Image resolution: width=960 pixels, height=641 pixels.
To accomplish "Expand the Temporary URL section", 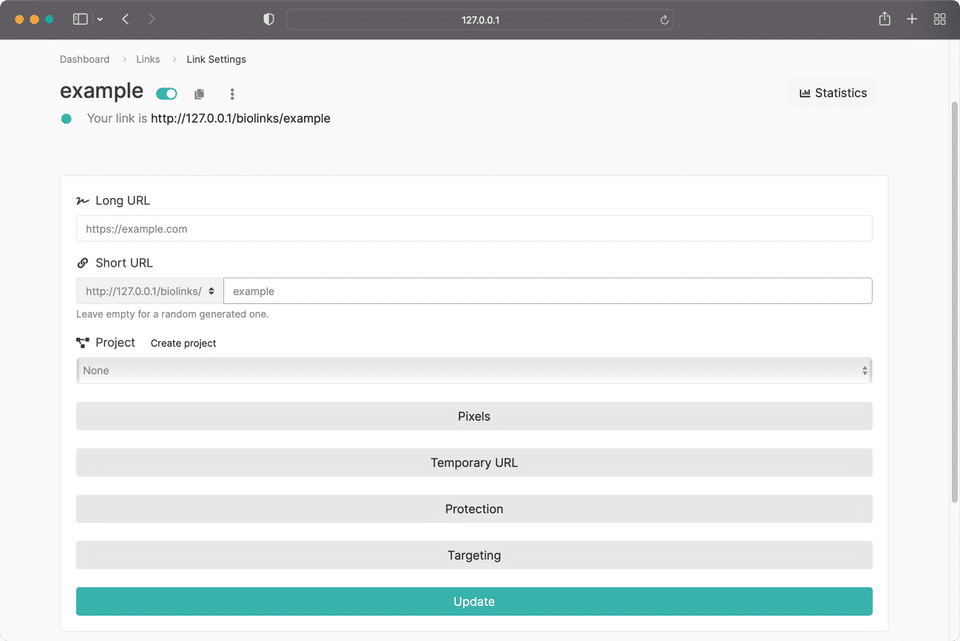I will pos(474,463).
